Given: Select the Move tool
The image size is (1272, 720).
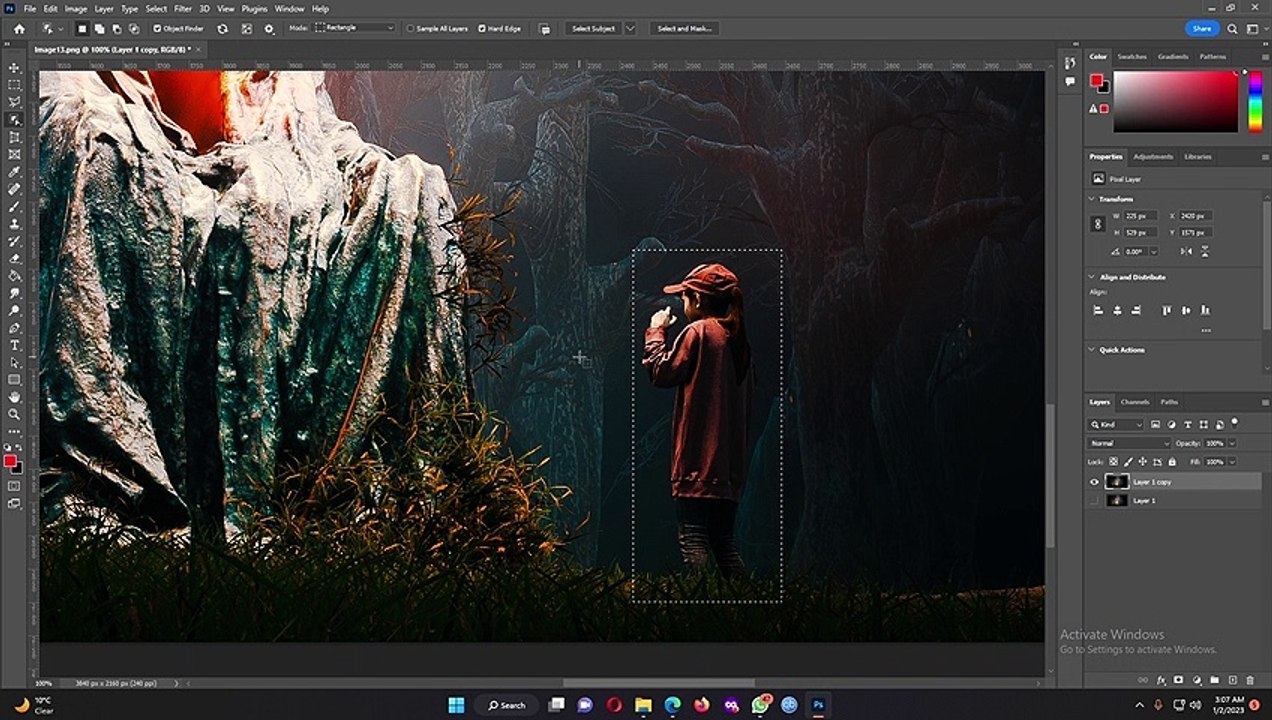Looking at the screenshot, I should tap(14, 68).
